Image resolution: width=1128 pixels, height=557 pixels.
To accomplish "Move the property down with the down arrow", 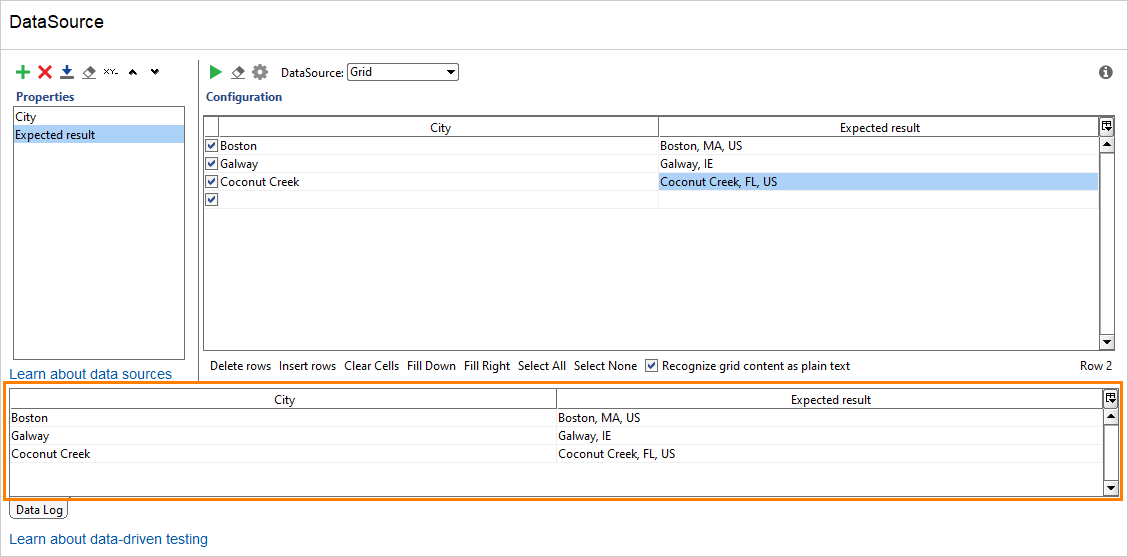I will 155,72.
